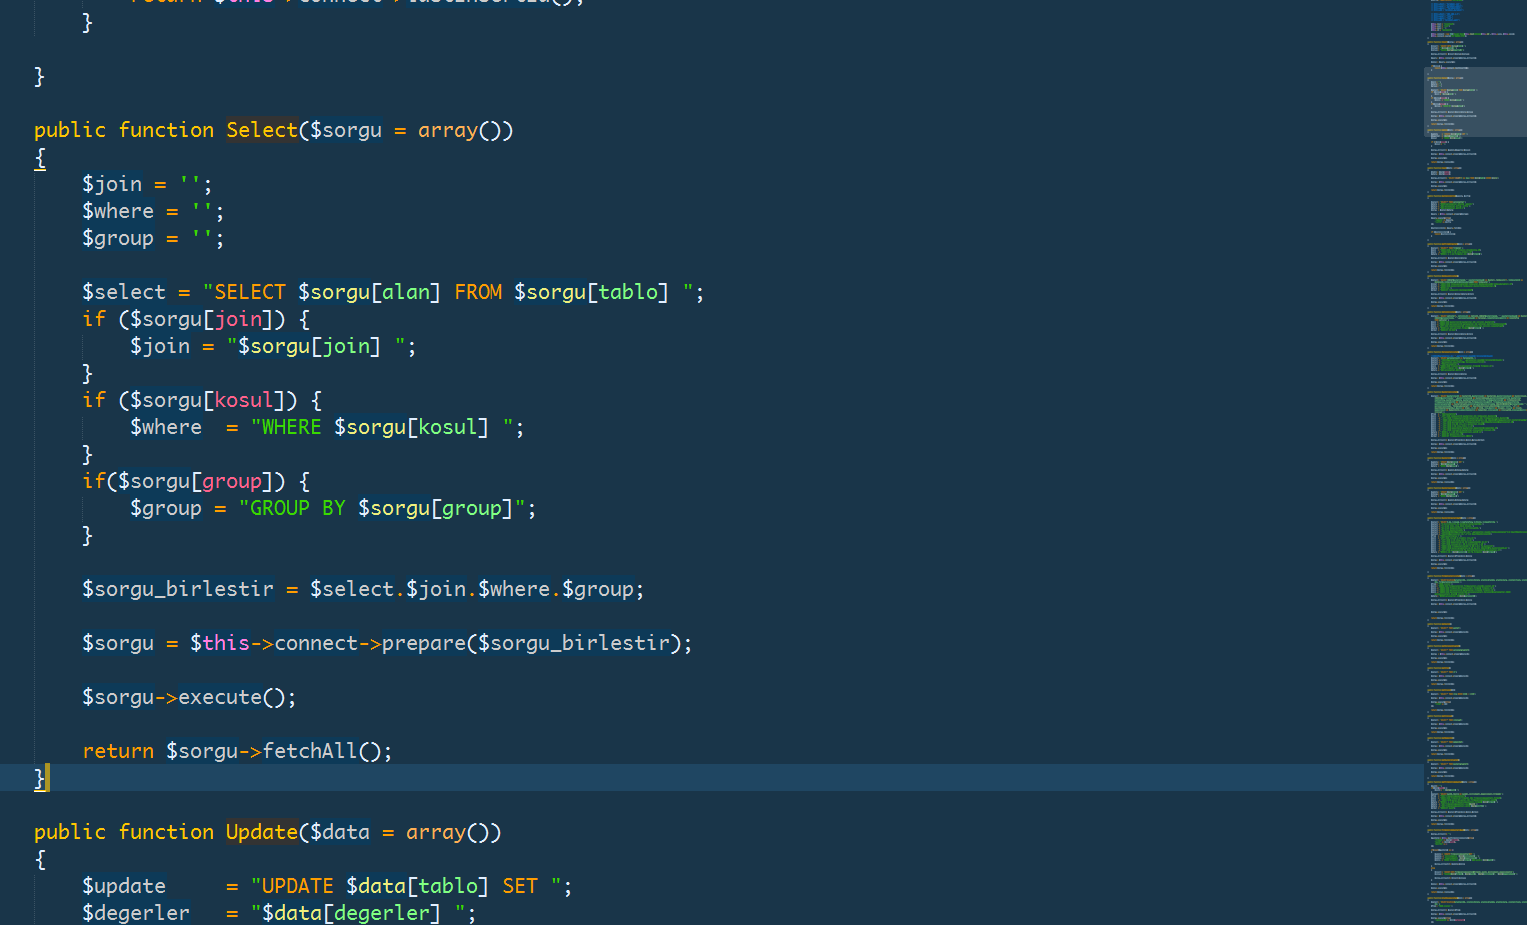
Task: Click the $degerler variable name
Action: 135,913
